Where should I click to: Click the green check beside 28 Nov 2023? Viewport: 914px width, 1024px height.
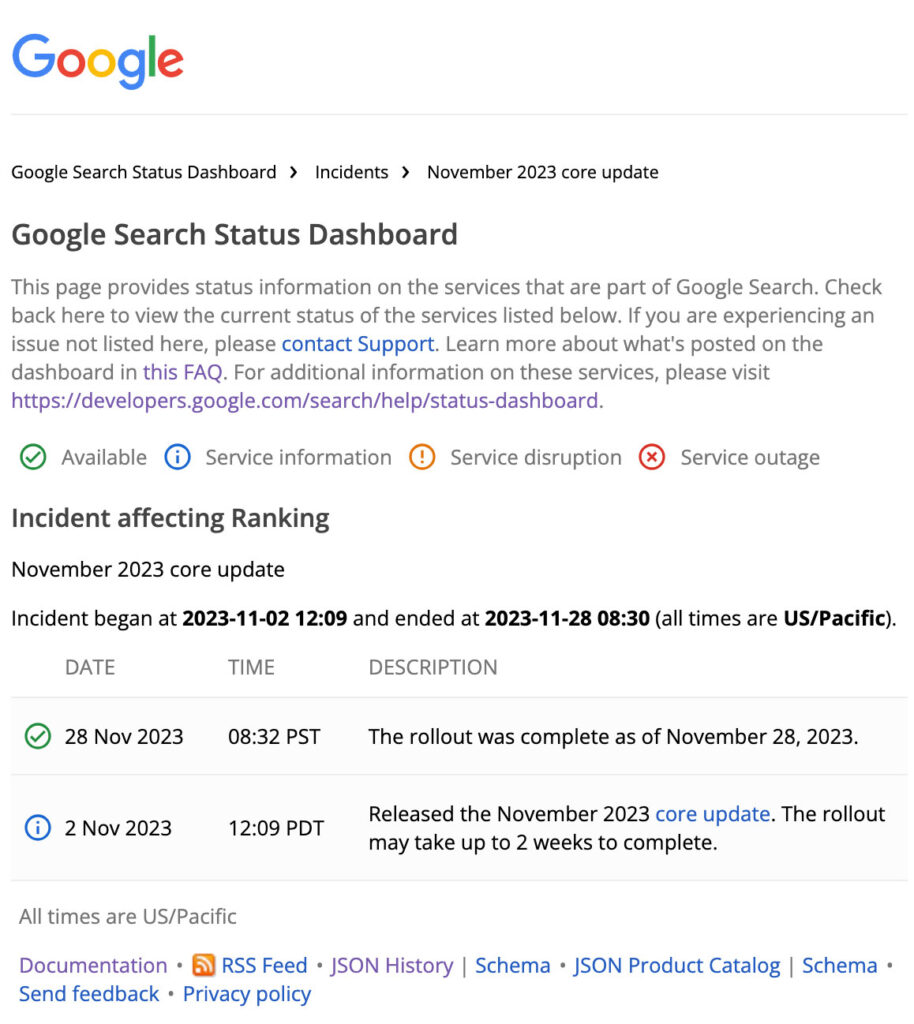pos(36,737)
